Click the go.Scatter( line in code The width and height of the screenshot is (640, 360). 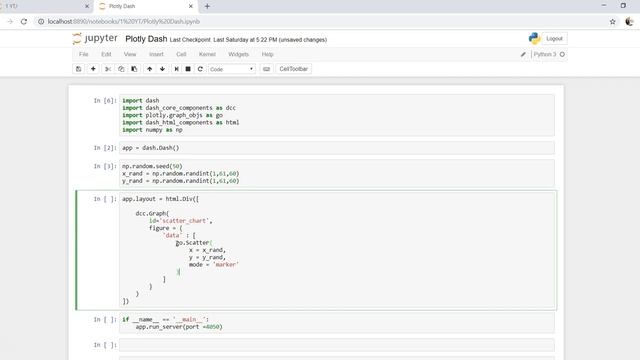pyautogui.click(x=194, y=243)
